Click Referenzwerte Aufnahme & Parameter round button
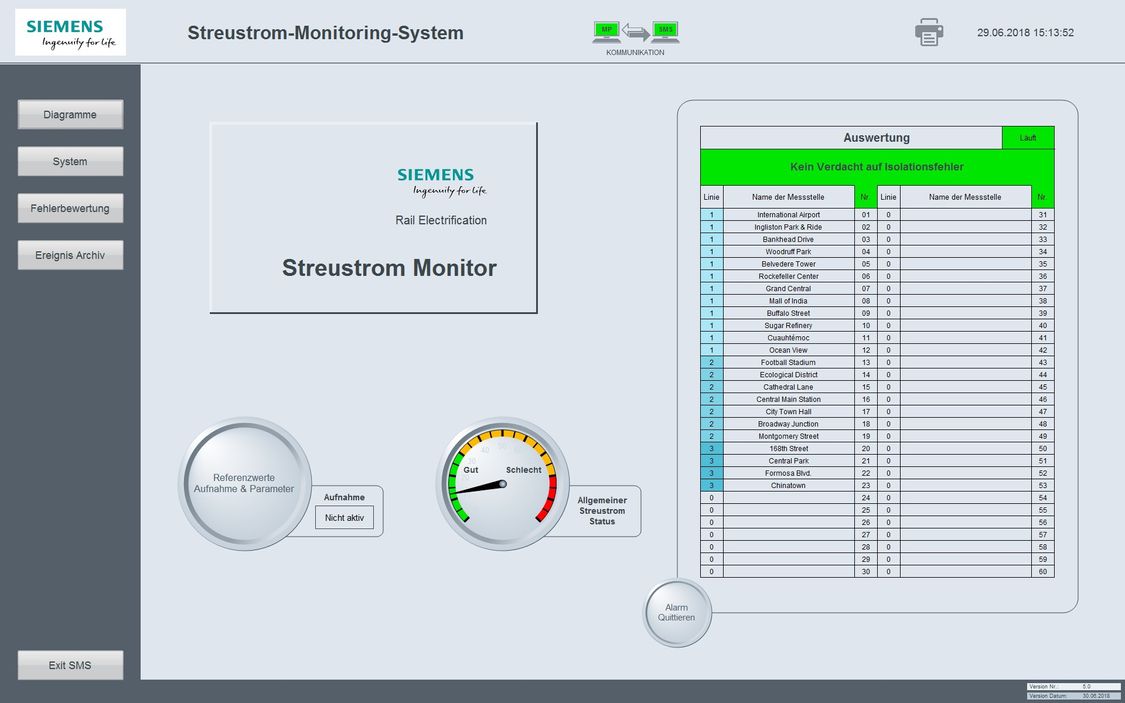 pos(245,483)
